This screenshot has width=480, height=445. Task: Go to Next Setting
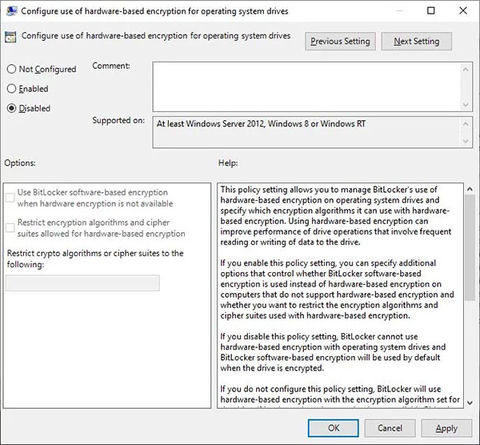416,41
